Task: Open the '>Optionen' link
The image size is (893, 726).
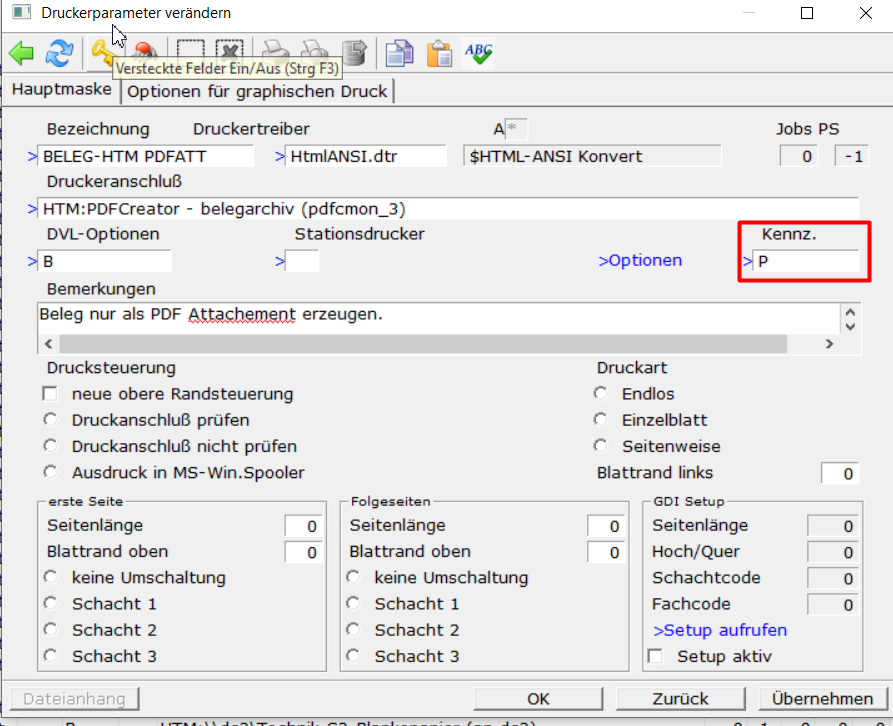Action: coord(640,260)
